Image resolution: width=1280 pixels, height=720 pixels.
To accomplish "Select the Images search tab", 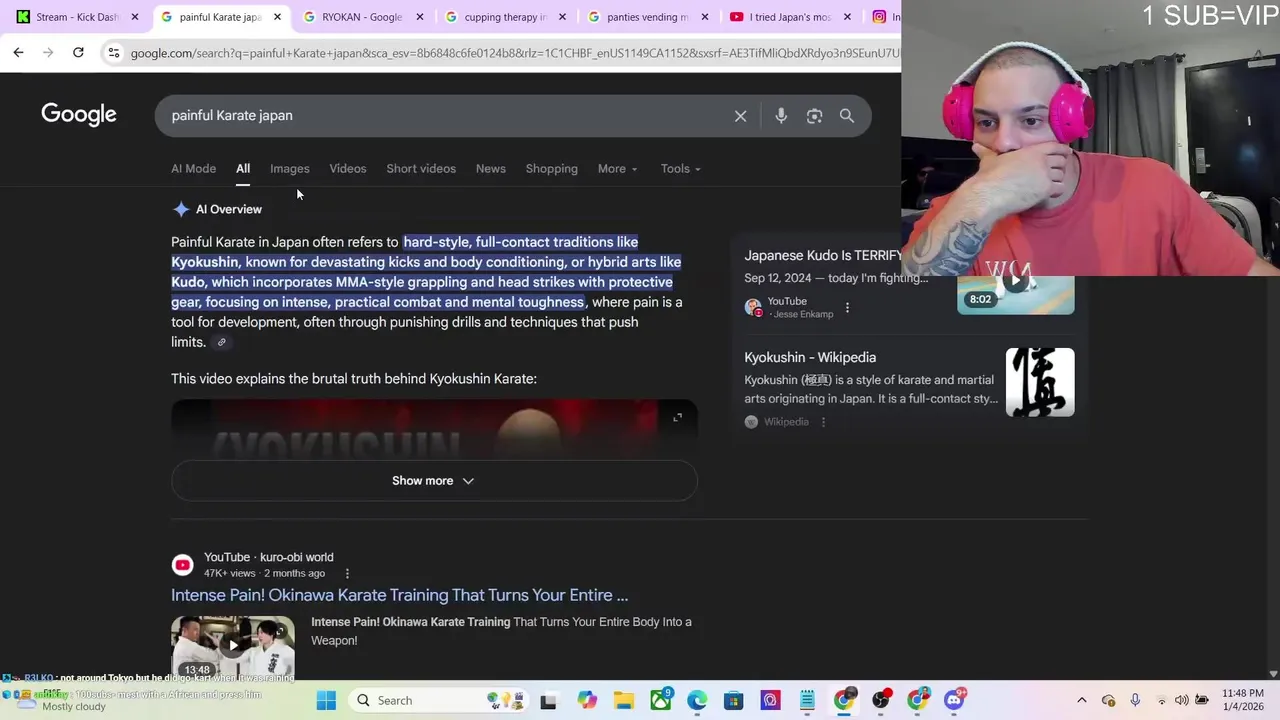I will 290,169.
